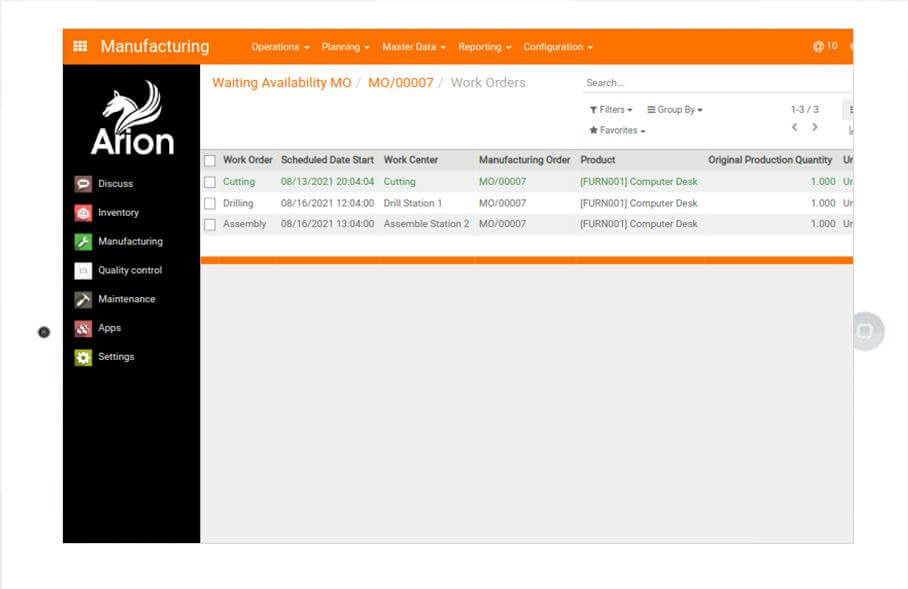Open Quality control from the sidebar
908x589 pixels.
tap(130, 270)
